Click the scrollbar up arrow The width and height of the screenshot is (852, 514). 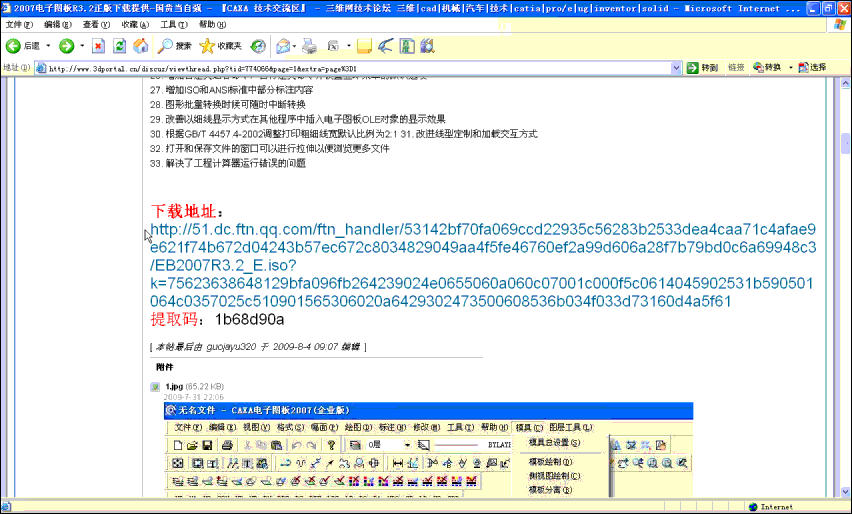tap(845, 83)
